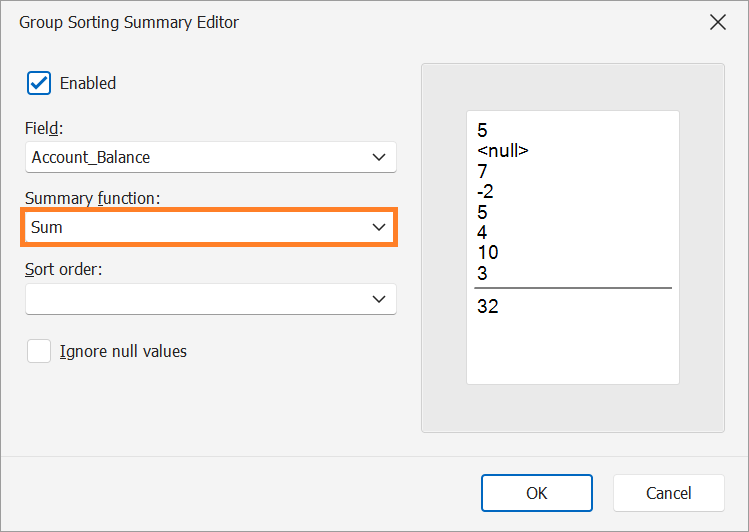Confirm the settings with the OK button
Image resolution: width=749 pixels, height=532 pixels.
click(x=537, y=493)
